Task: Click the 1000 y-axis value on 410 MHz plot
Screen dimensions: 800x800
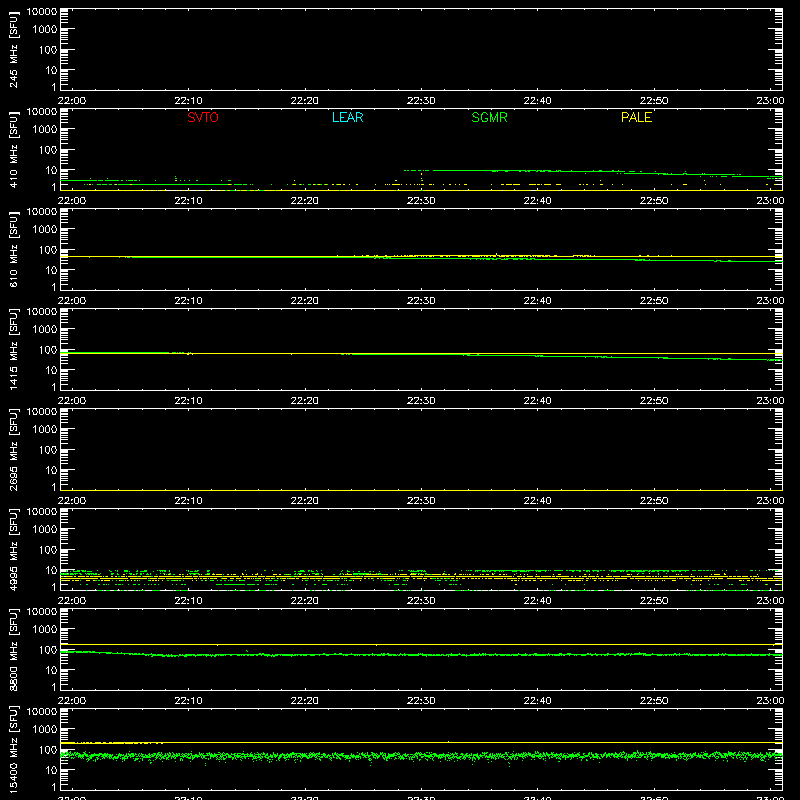Action: pos(45,129)
